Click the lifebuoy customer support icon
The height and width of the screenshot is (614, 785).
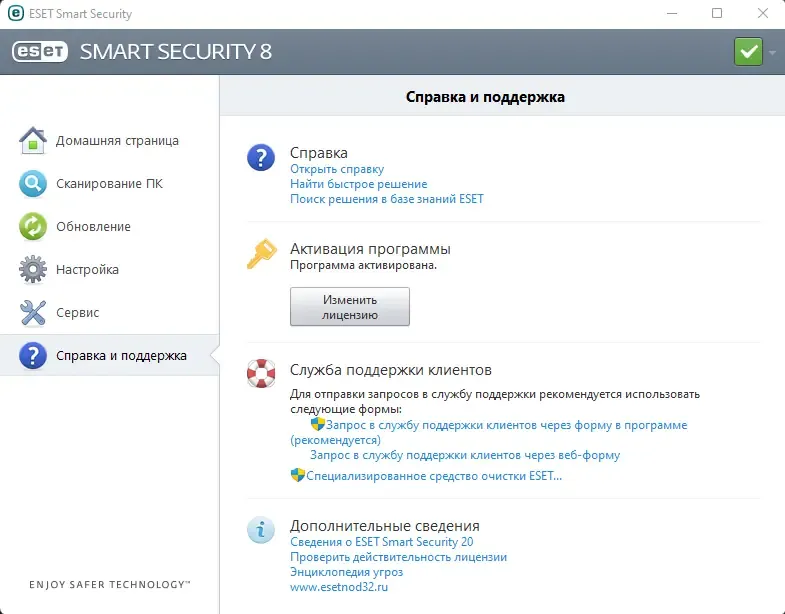click(x=260, y=375)
